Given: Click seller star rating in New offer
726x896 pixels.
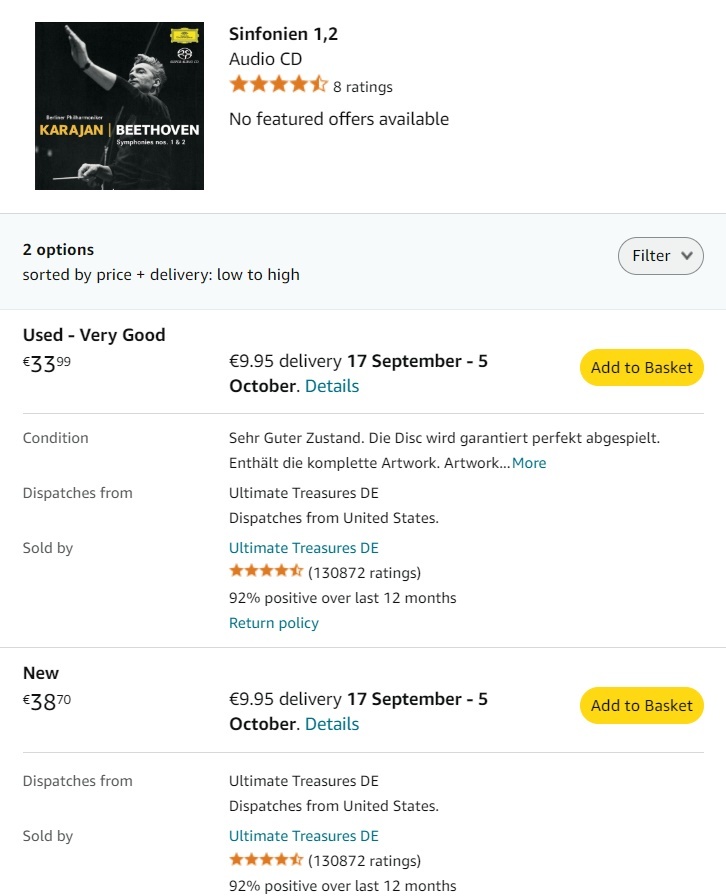Looking at the screenshot, I should [x=266, y=860].
